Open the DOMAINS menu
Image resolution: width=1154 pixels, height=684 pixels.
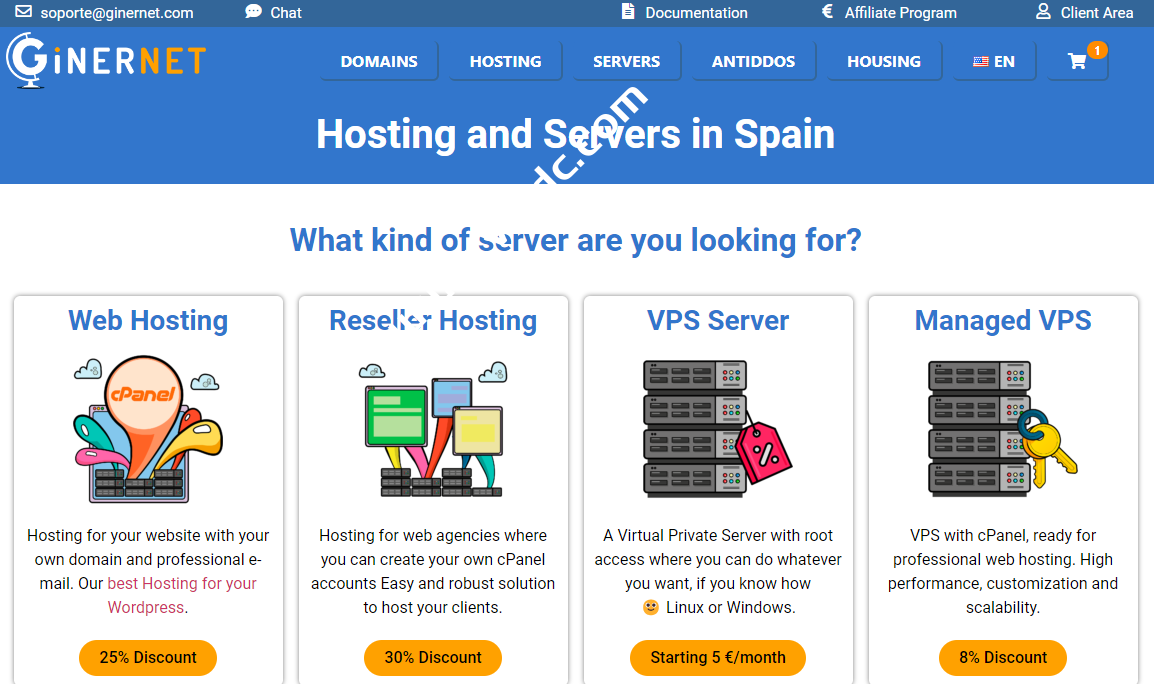coord(379,61)
